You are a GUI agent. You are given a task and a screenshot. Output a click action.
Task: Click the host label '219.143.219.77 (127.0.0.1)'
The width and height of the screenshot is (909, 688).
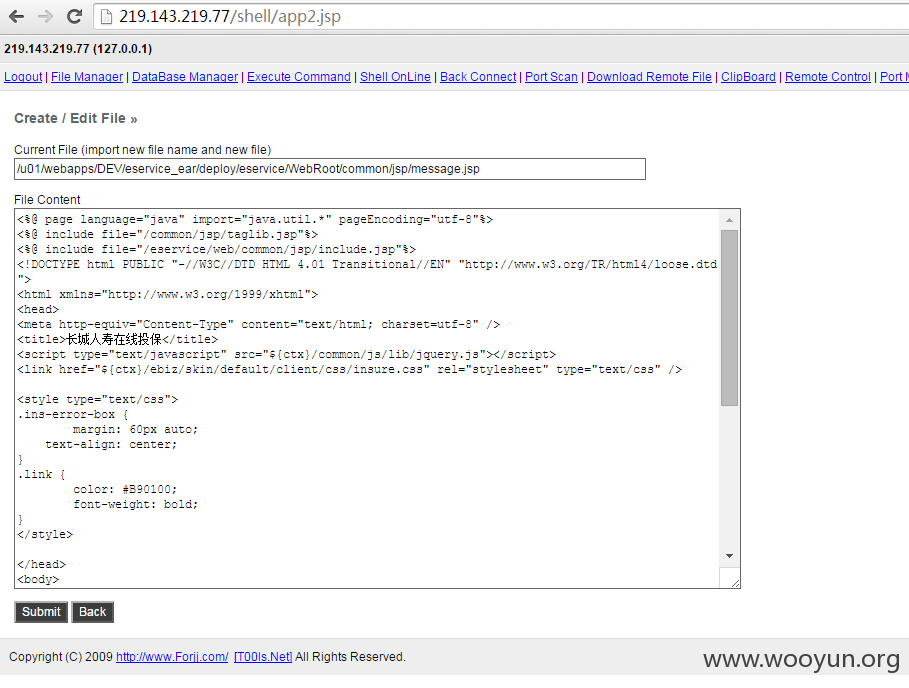pyautogui.click(x=78, y=49)
